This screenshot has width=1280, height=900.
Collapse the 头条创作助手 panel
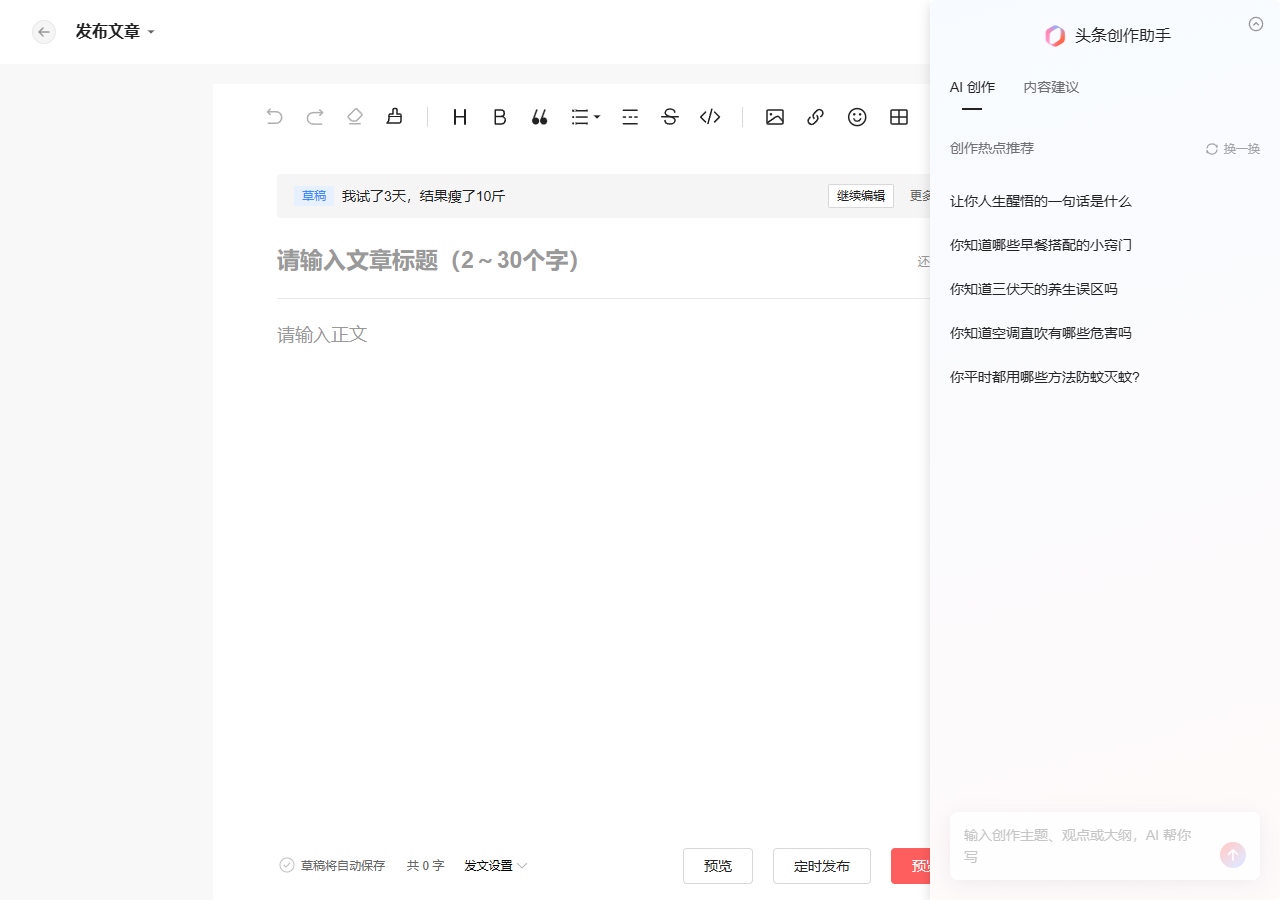coord(1256,24)
